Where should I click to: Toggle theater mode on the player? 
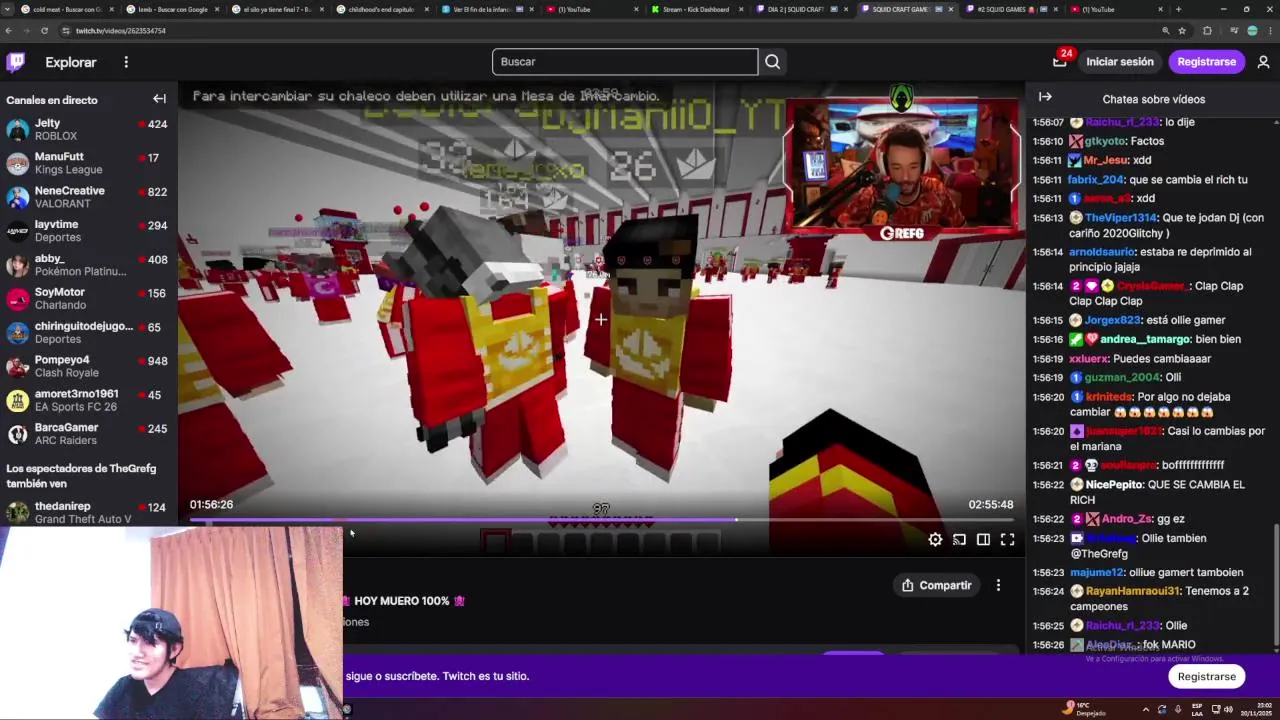pos(983,540)
